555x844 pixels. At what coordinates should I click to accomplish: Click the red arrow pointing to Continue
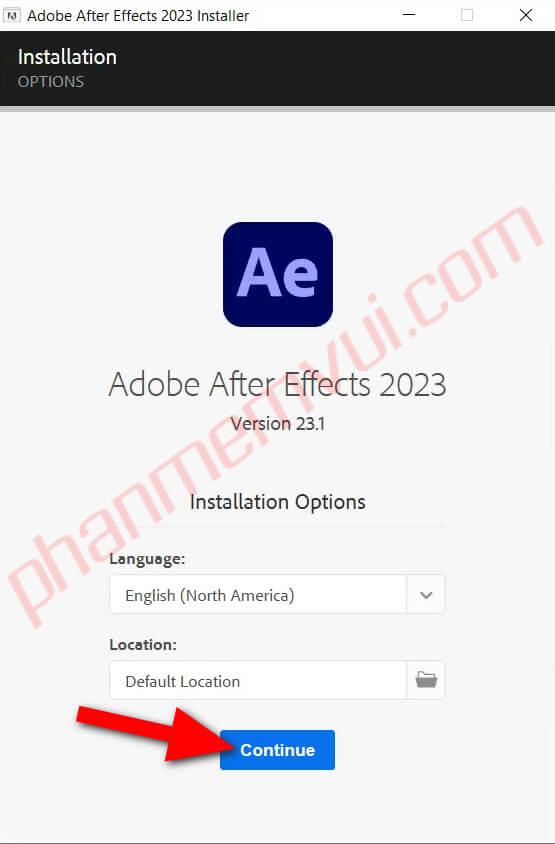158,732
